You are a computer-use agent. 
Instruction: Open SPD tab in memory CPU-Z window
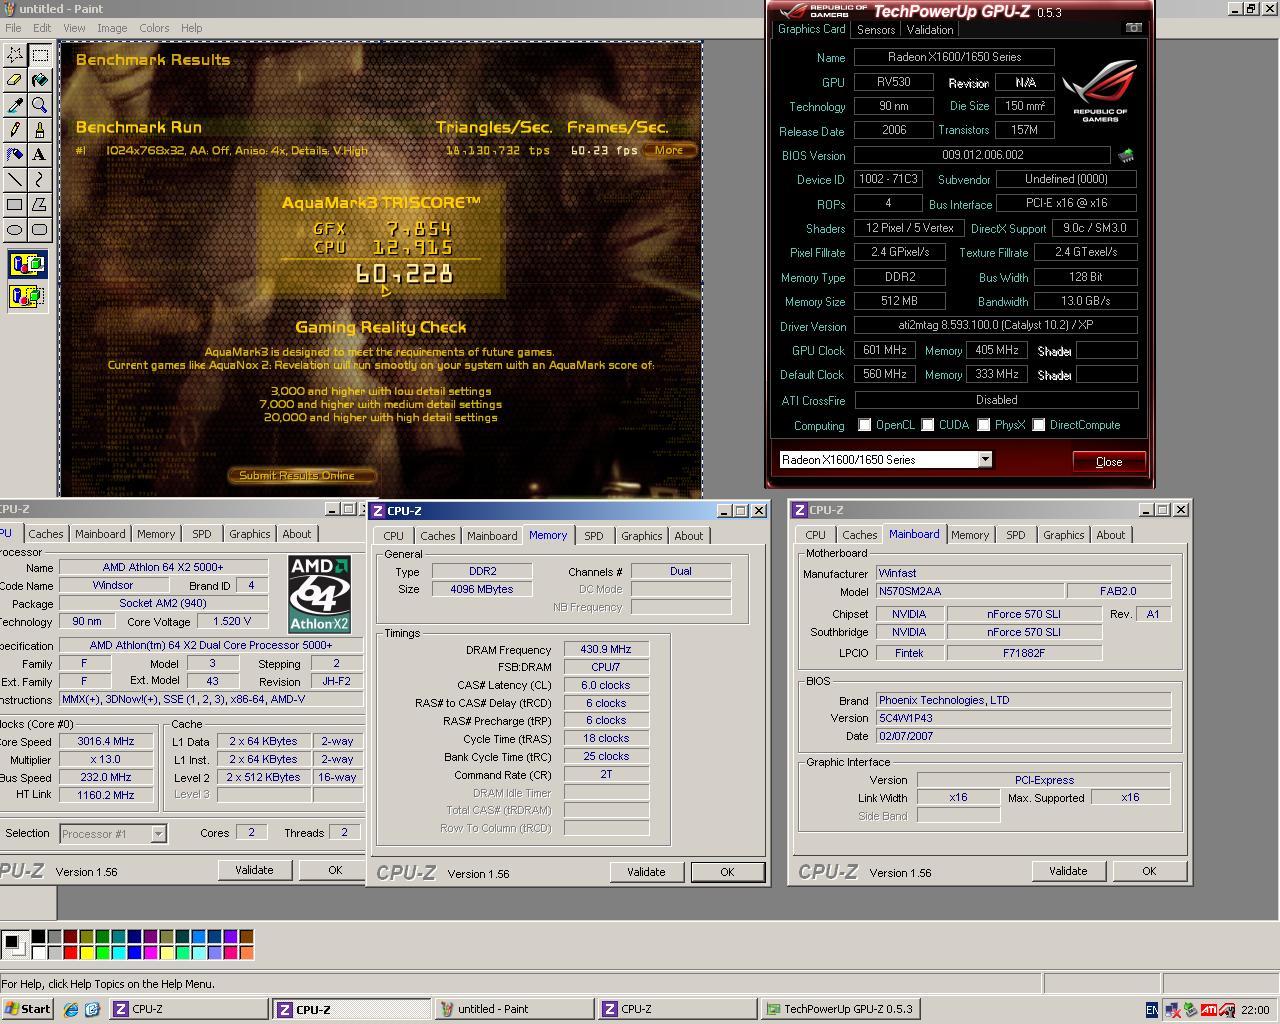pyautogui.click(x=594, y=536)
